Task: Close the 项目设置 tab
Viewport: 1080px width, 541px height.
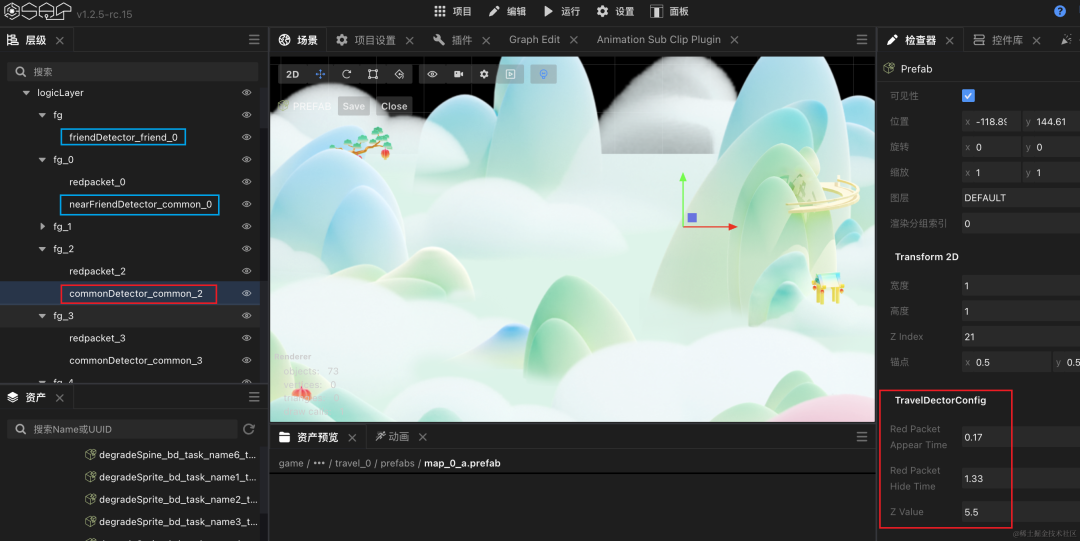Action: pyautogui.click(x=410, y=41)
